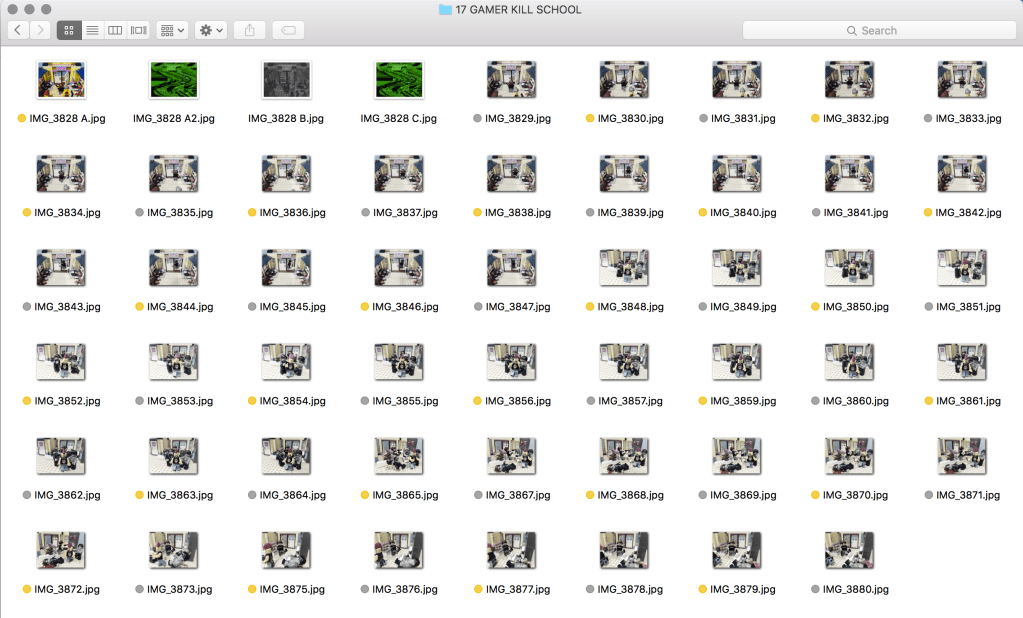Click the Share button

249,30
